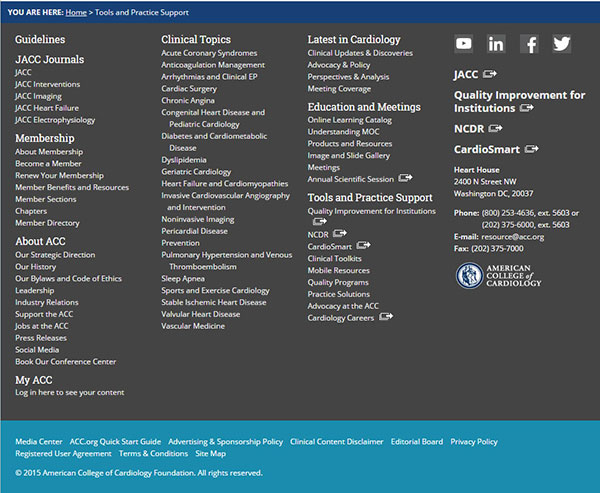Click external link icon beside right-column JACC

(490, 74)
